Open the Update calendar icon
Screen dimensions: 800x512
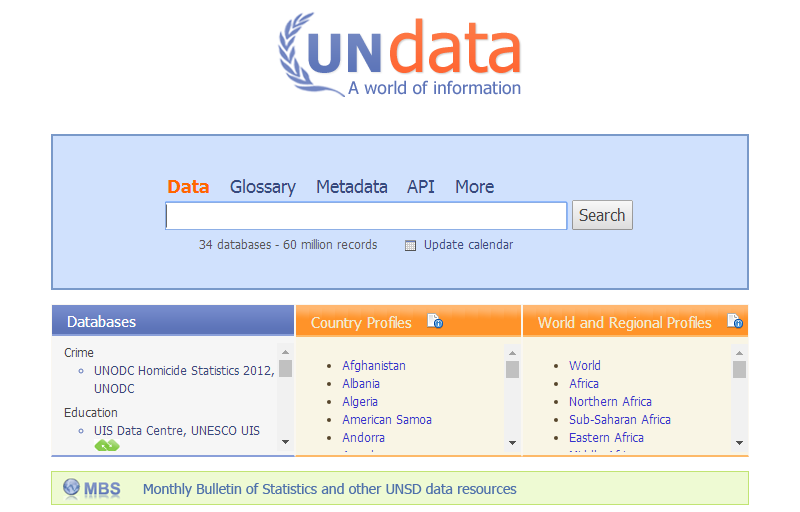point(410,246)
